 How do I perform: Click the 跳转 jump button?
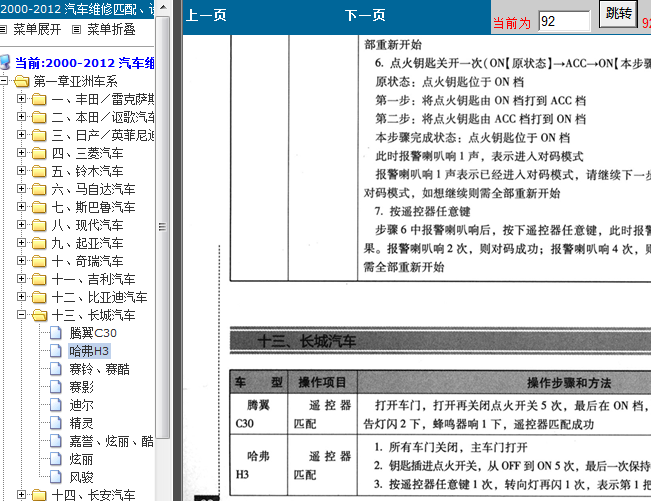[x=618, y=13]
